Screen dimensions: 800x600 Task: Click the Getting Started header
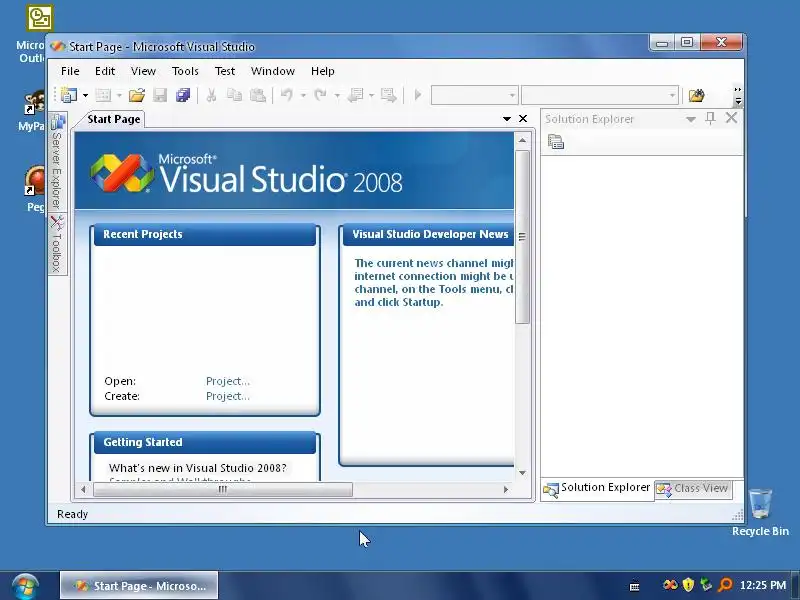pos(205,442)
